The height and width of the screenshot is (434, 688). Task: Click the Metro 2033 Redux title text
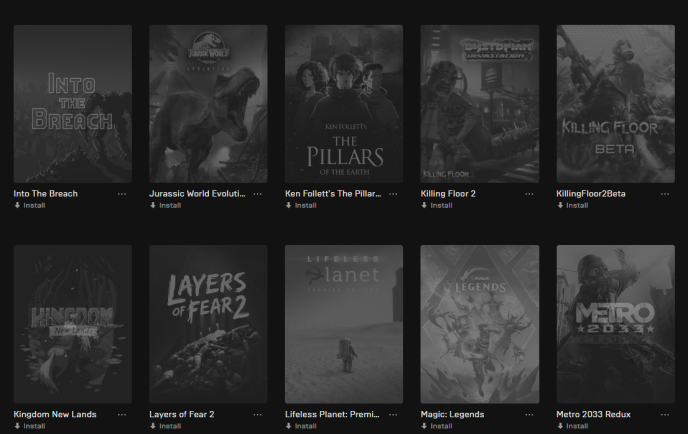pyautogui.click(x=593, y=414)
